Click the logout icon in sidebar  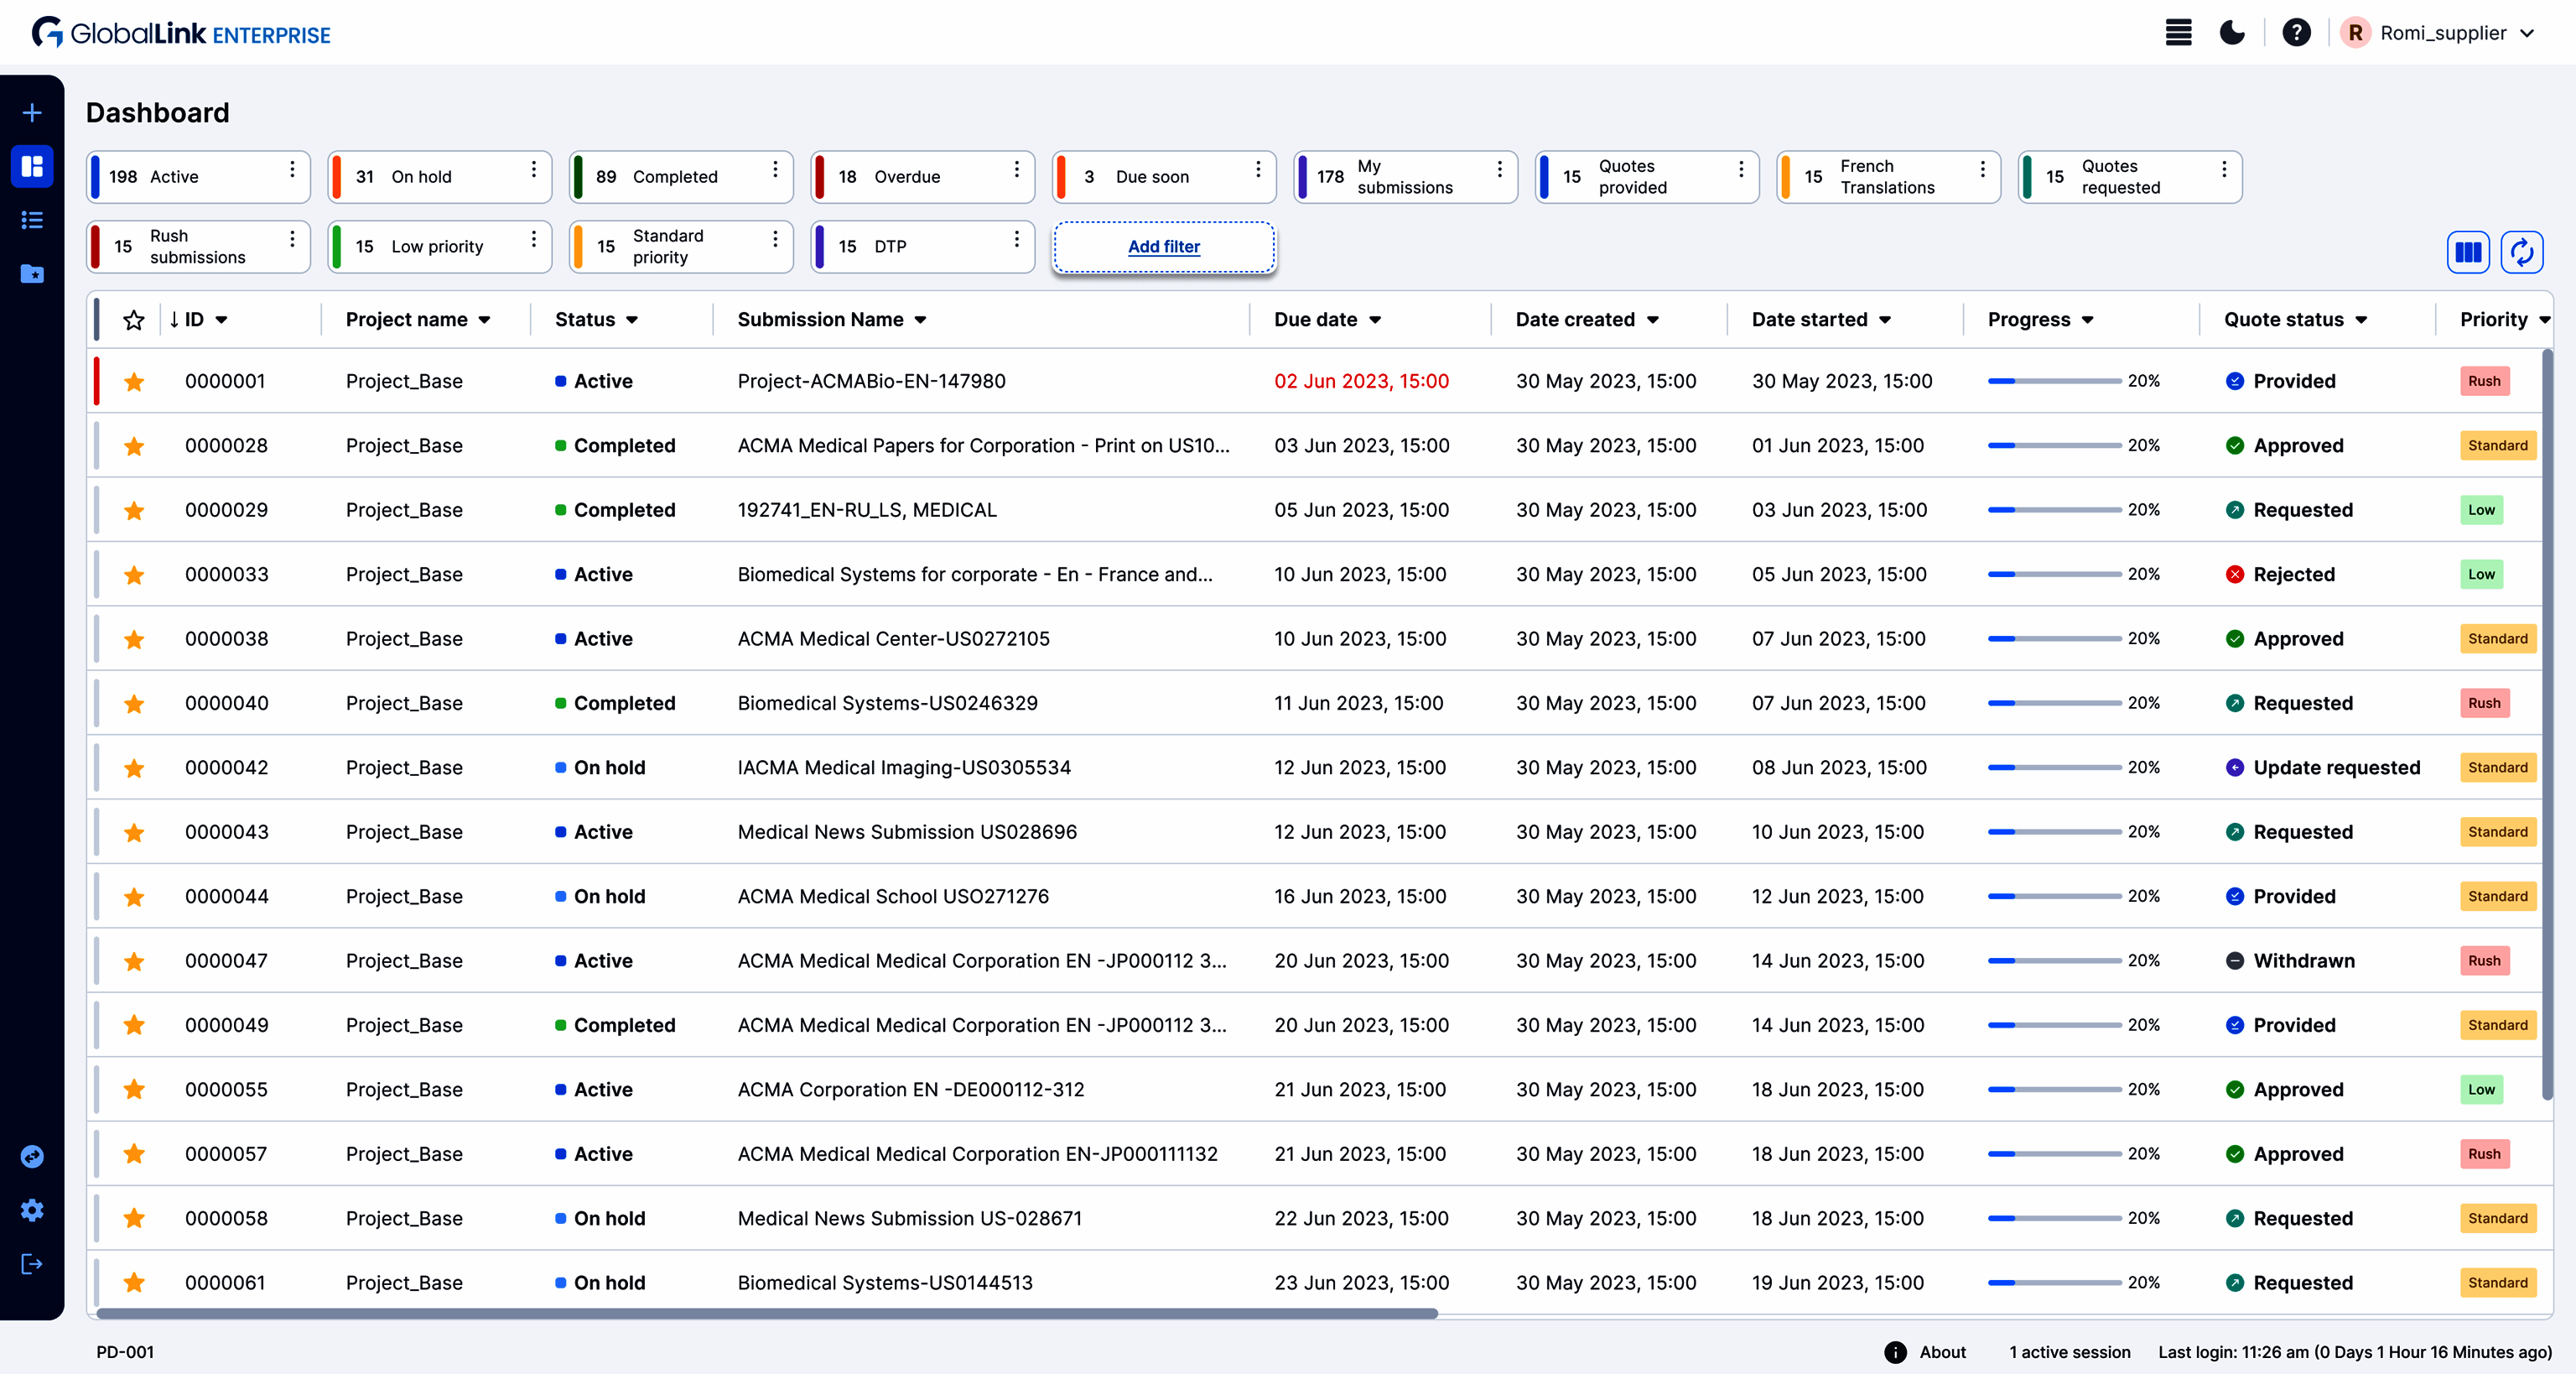tap(32, 1264)
